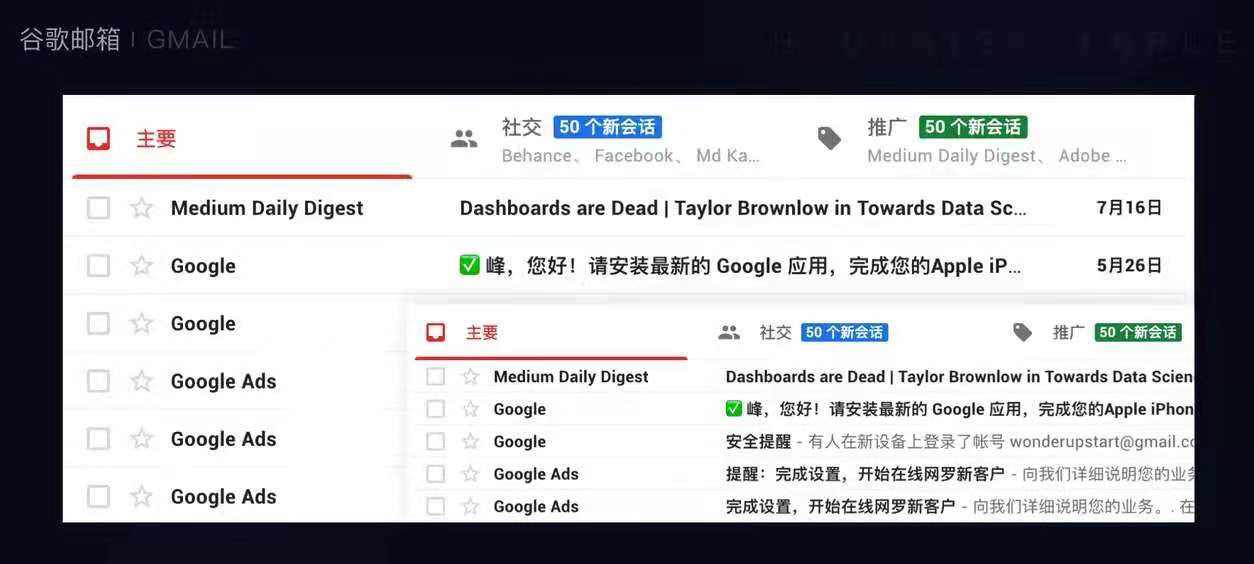Switch to the 社交 tab in the compact panel
1254x564 pixels.
point(775,333)
